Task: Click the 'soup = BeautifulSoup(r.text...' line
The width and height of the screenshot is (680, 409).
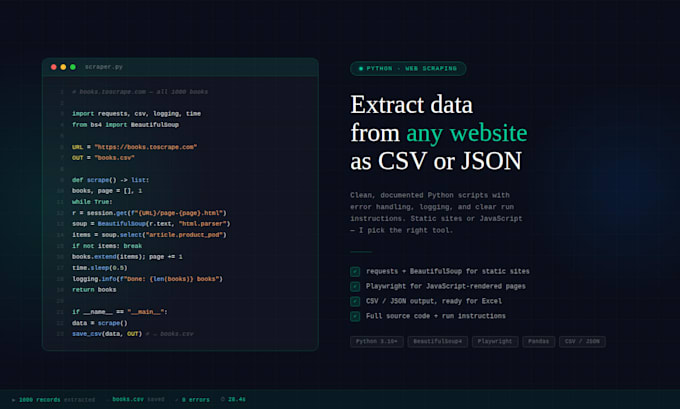Action: pos(151,224)
